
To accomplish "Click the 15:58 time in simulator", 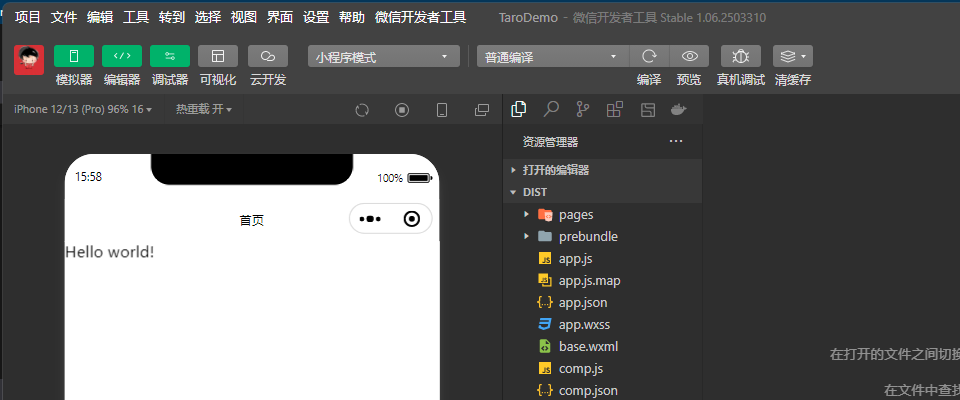I will point(88,177).
